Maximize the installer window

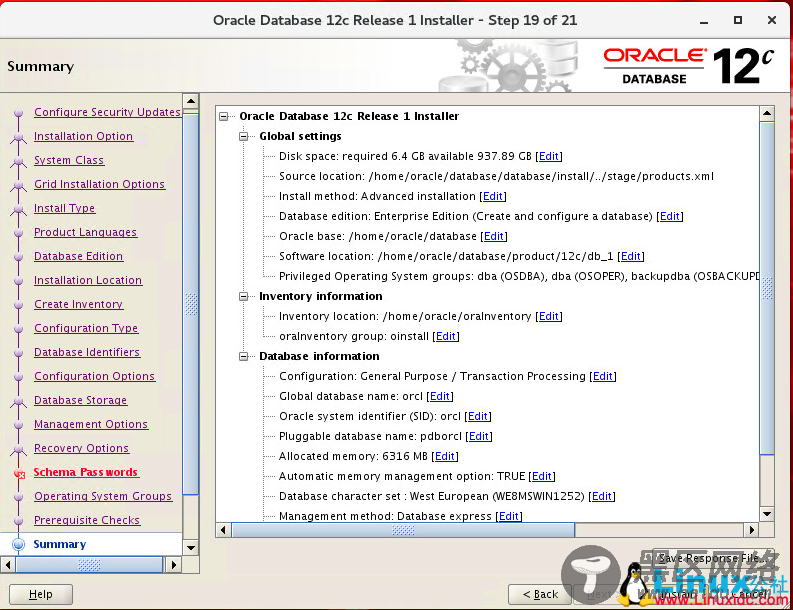[x=738, y=20]
